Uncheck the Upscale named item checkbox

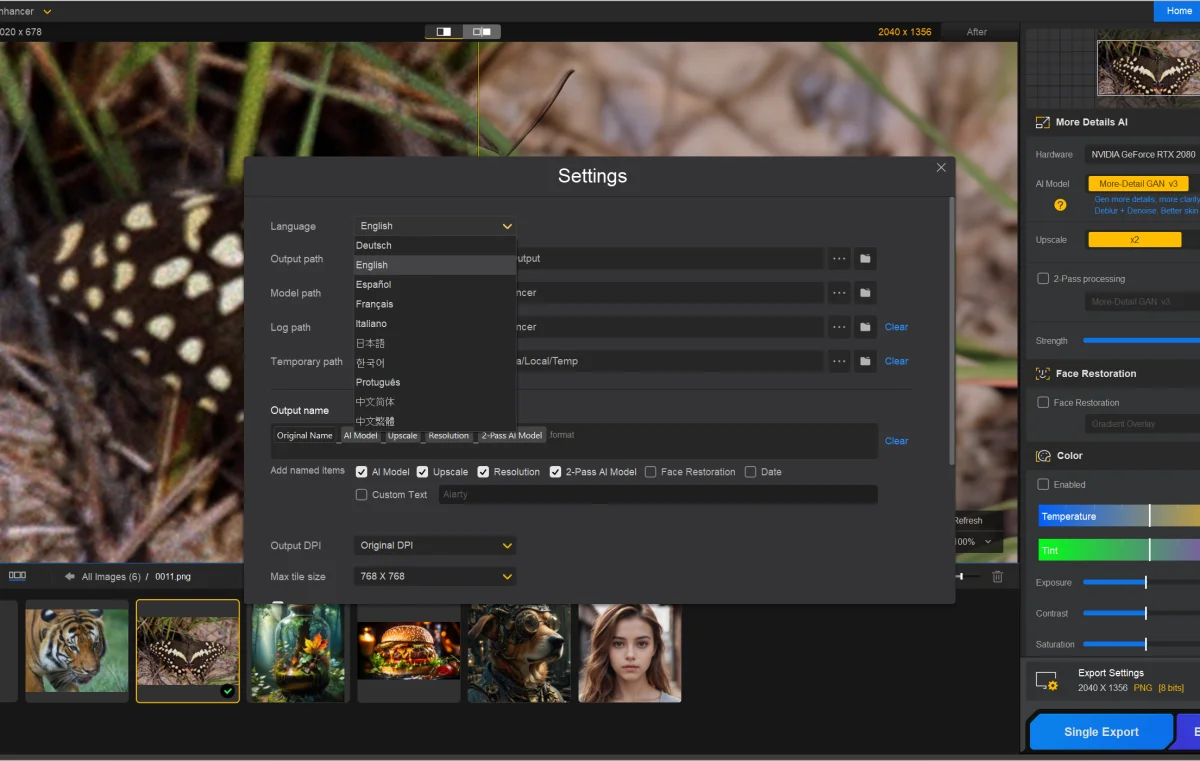coord(423,472)
